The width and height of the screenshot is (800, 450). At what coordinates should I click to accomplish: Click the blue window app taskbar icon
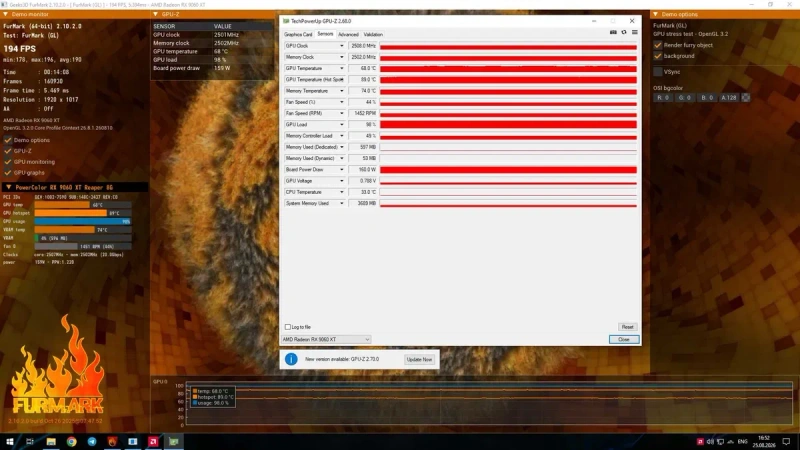pyautogui.click(x=133, y=442)
